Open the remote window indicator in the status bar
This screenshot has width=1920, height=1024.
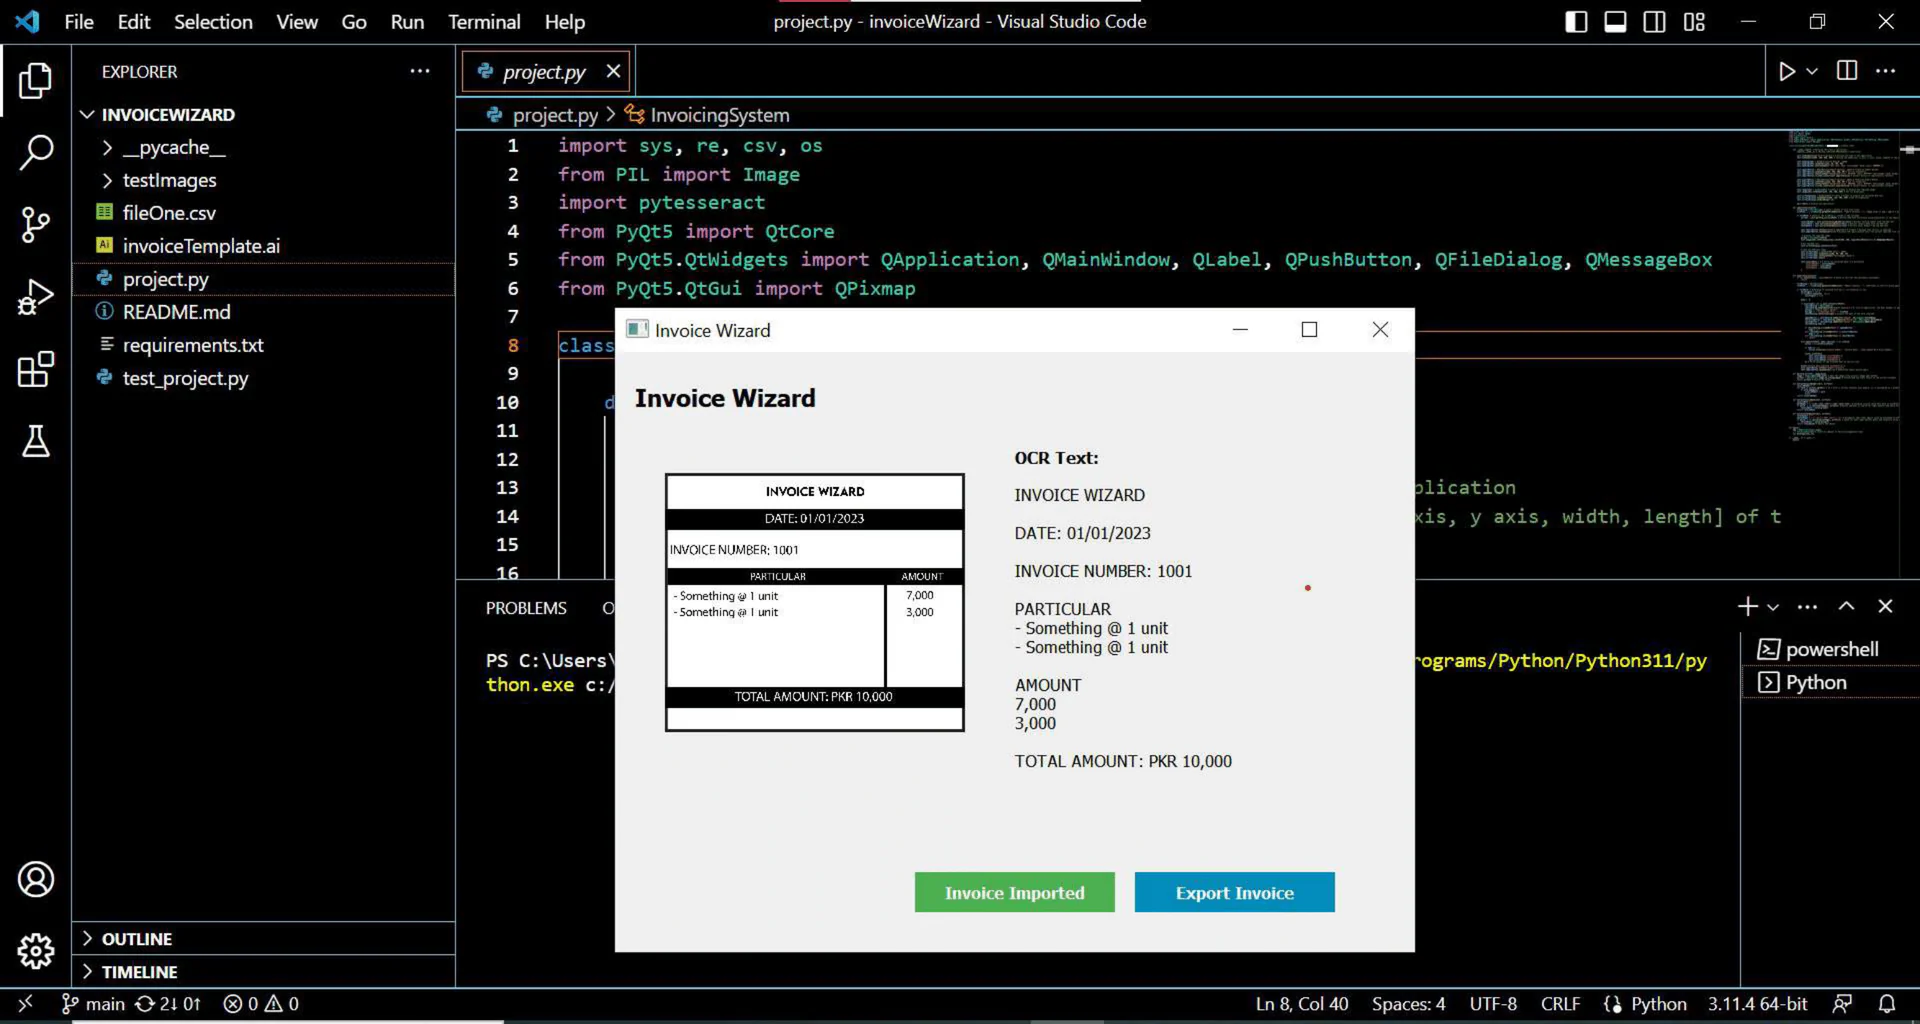point(26,1003)
